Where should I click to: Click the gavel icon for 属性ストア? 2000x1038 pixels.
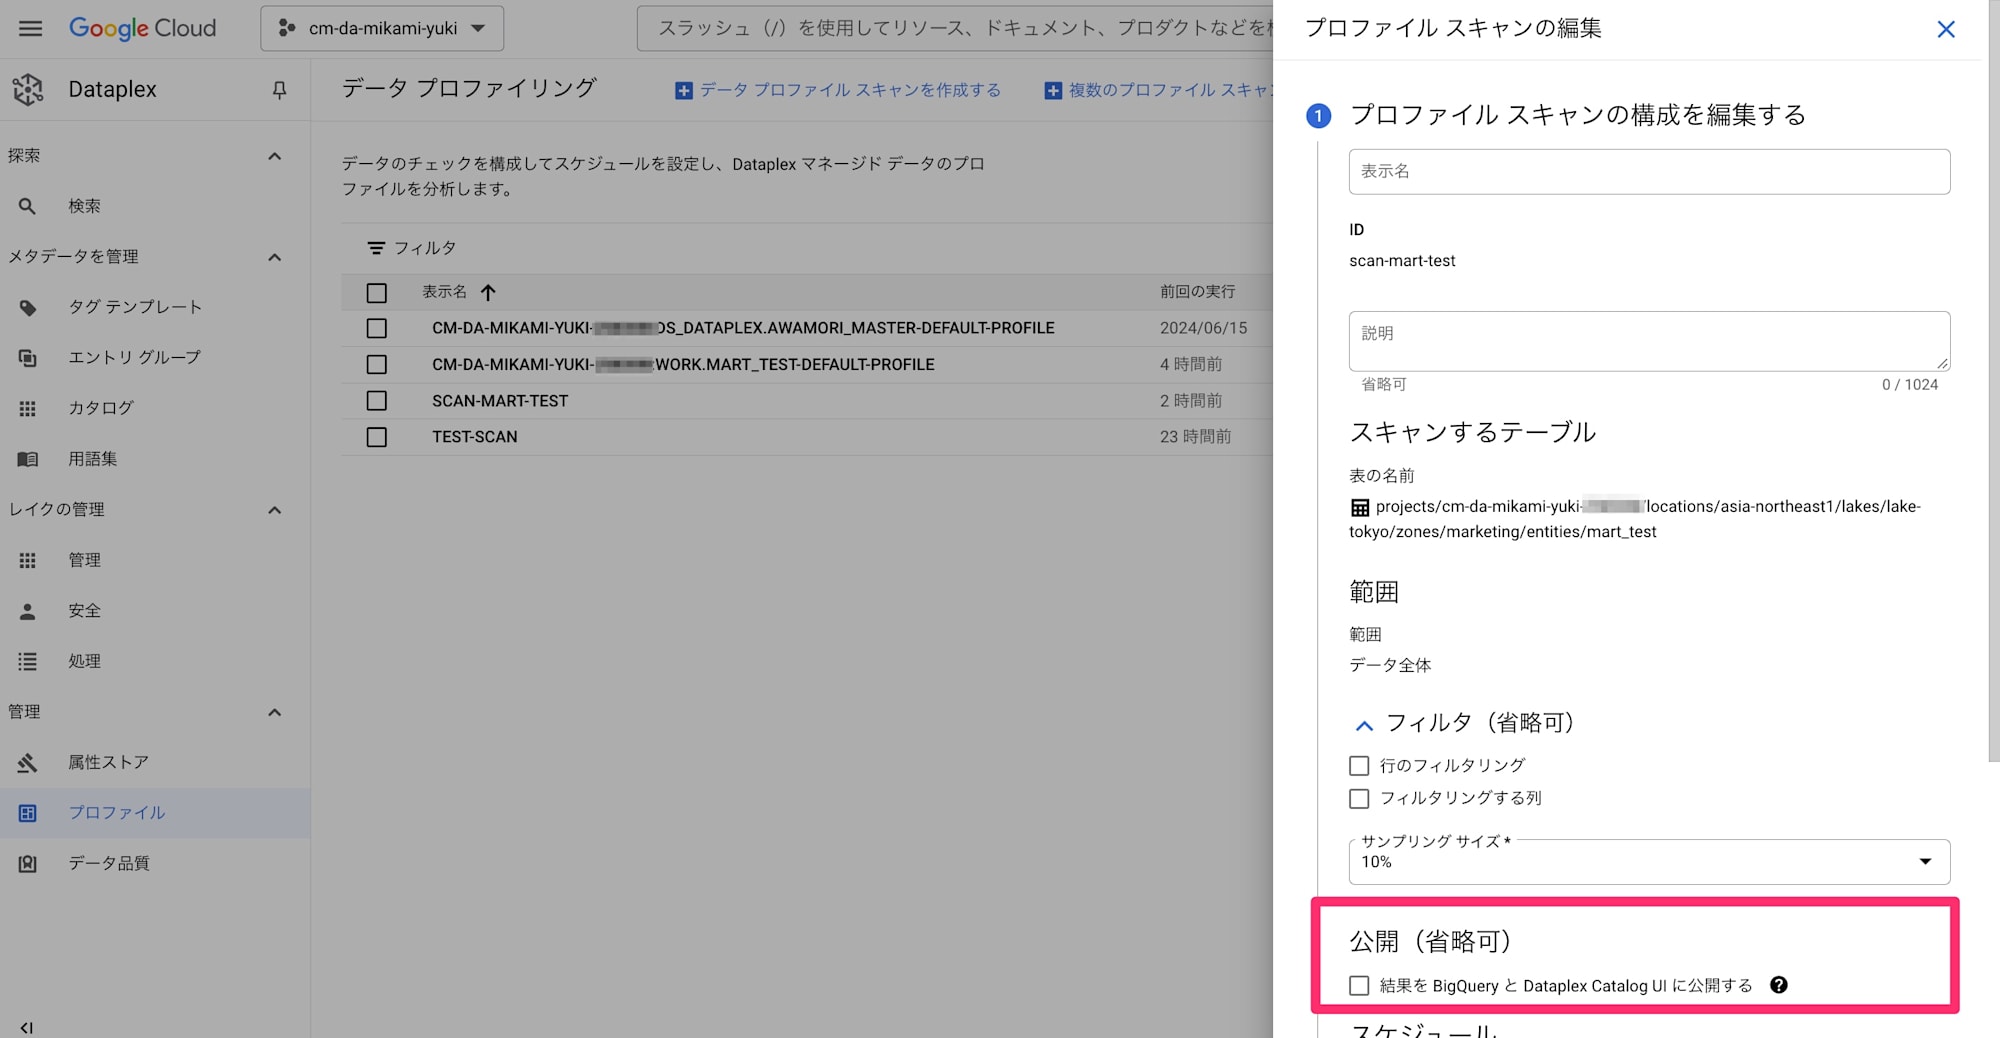[28, 763]
